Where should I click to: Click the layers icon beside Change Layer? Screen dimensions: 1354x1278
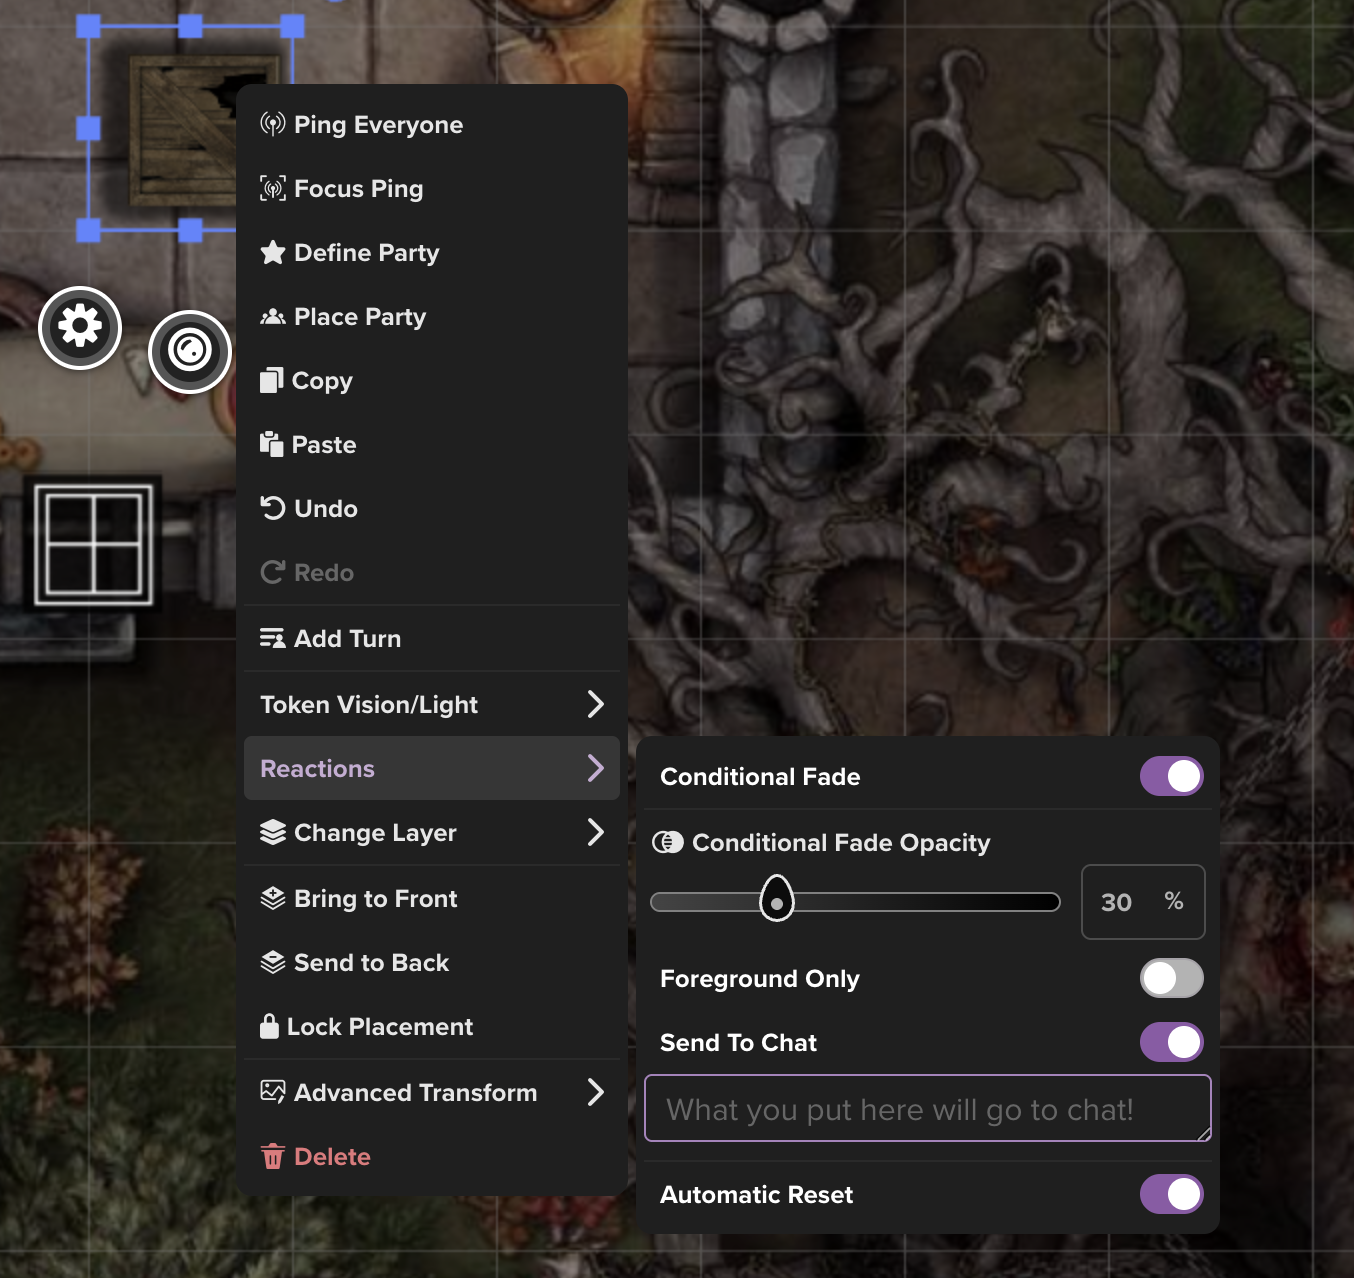tap(272, 833)
